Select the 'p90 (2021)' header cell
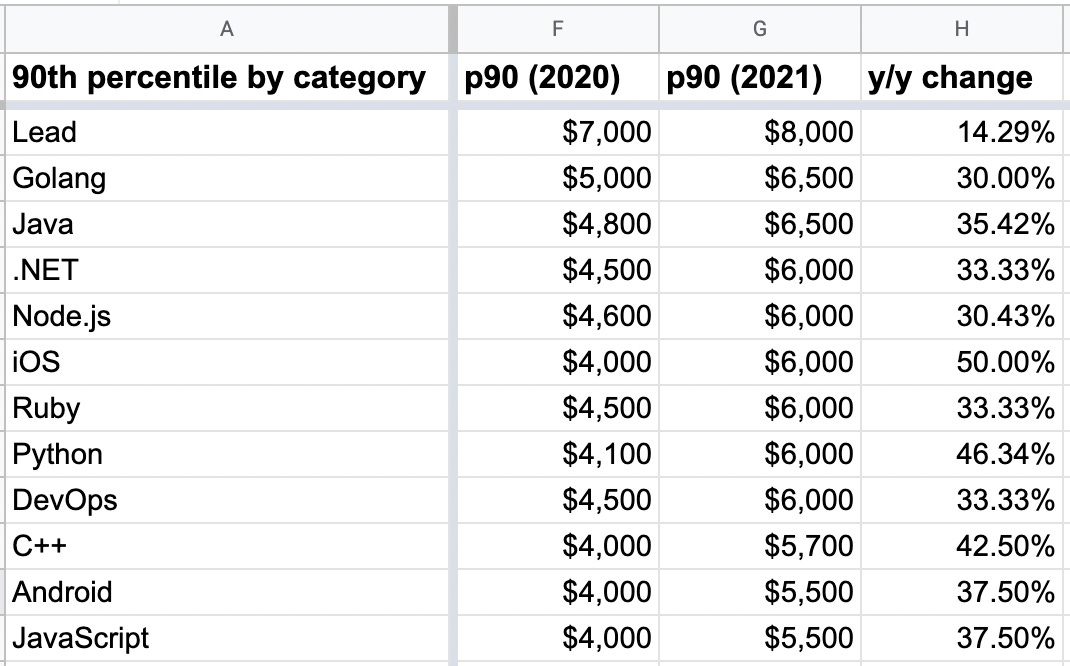The height and width of the screenshot is (666, 1070). click(x=759, y=77)
